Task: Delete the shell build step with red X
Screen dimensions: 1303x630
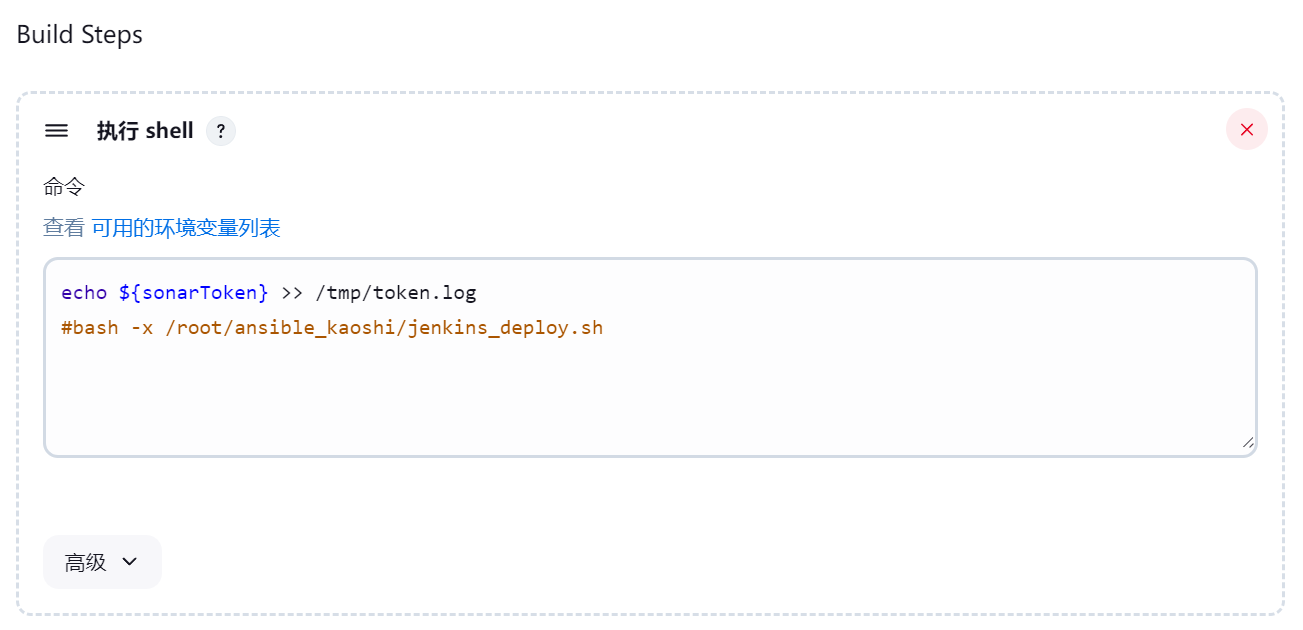Action: (1247, 129)
